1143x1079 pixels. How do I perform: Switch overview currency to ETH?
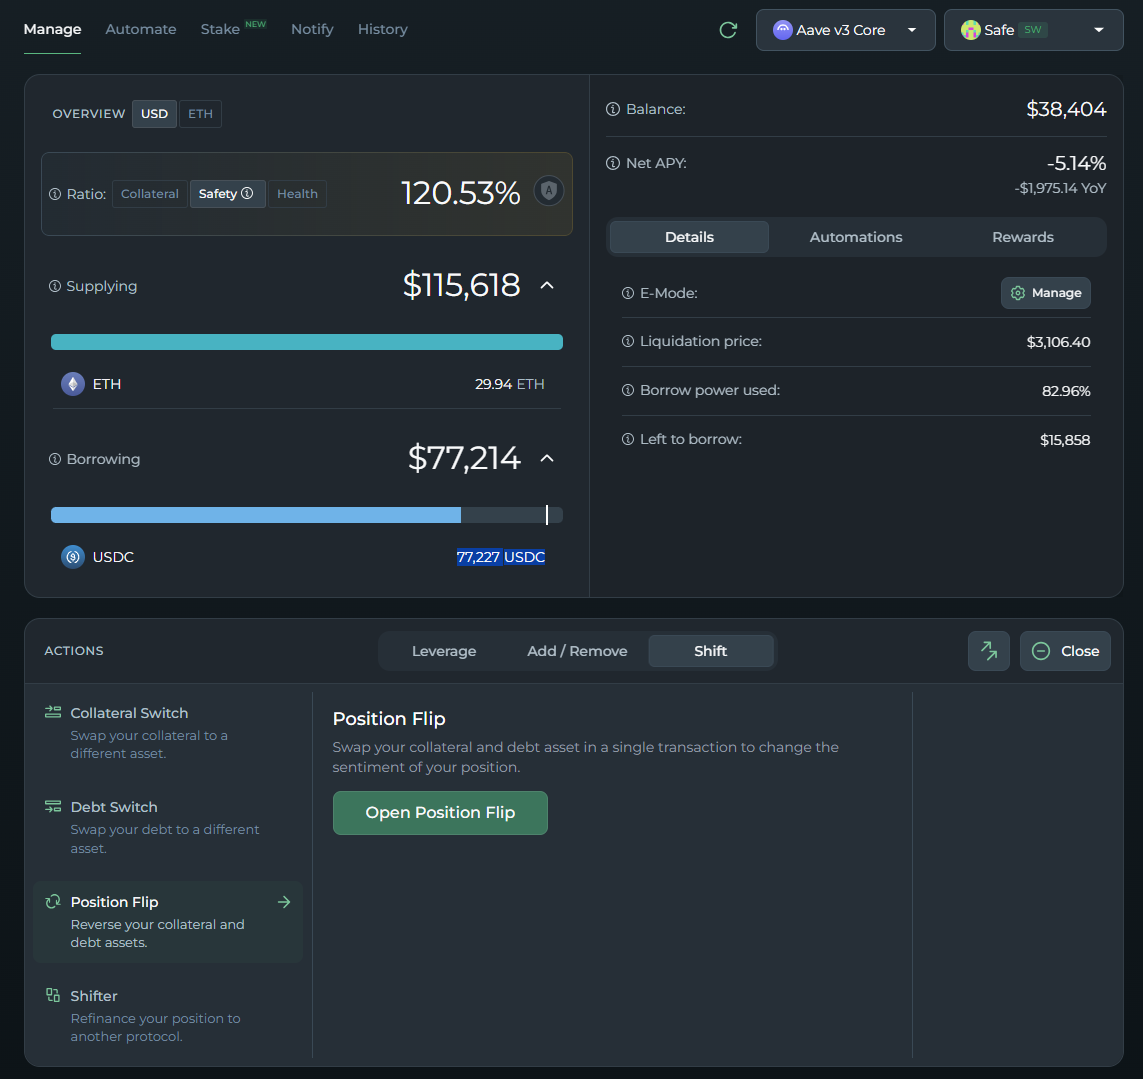pyautogui.click(x=200, y=114)
